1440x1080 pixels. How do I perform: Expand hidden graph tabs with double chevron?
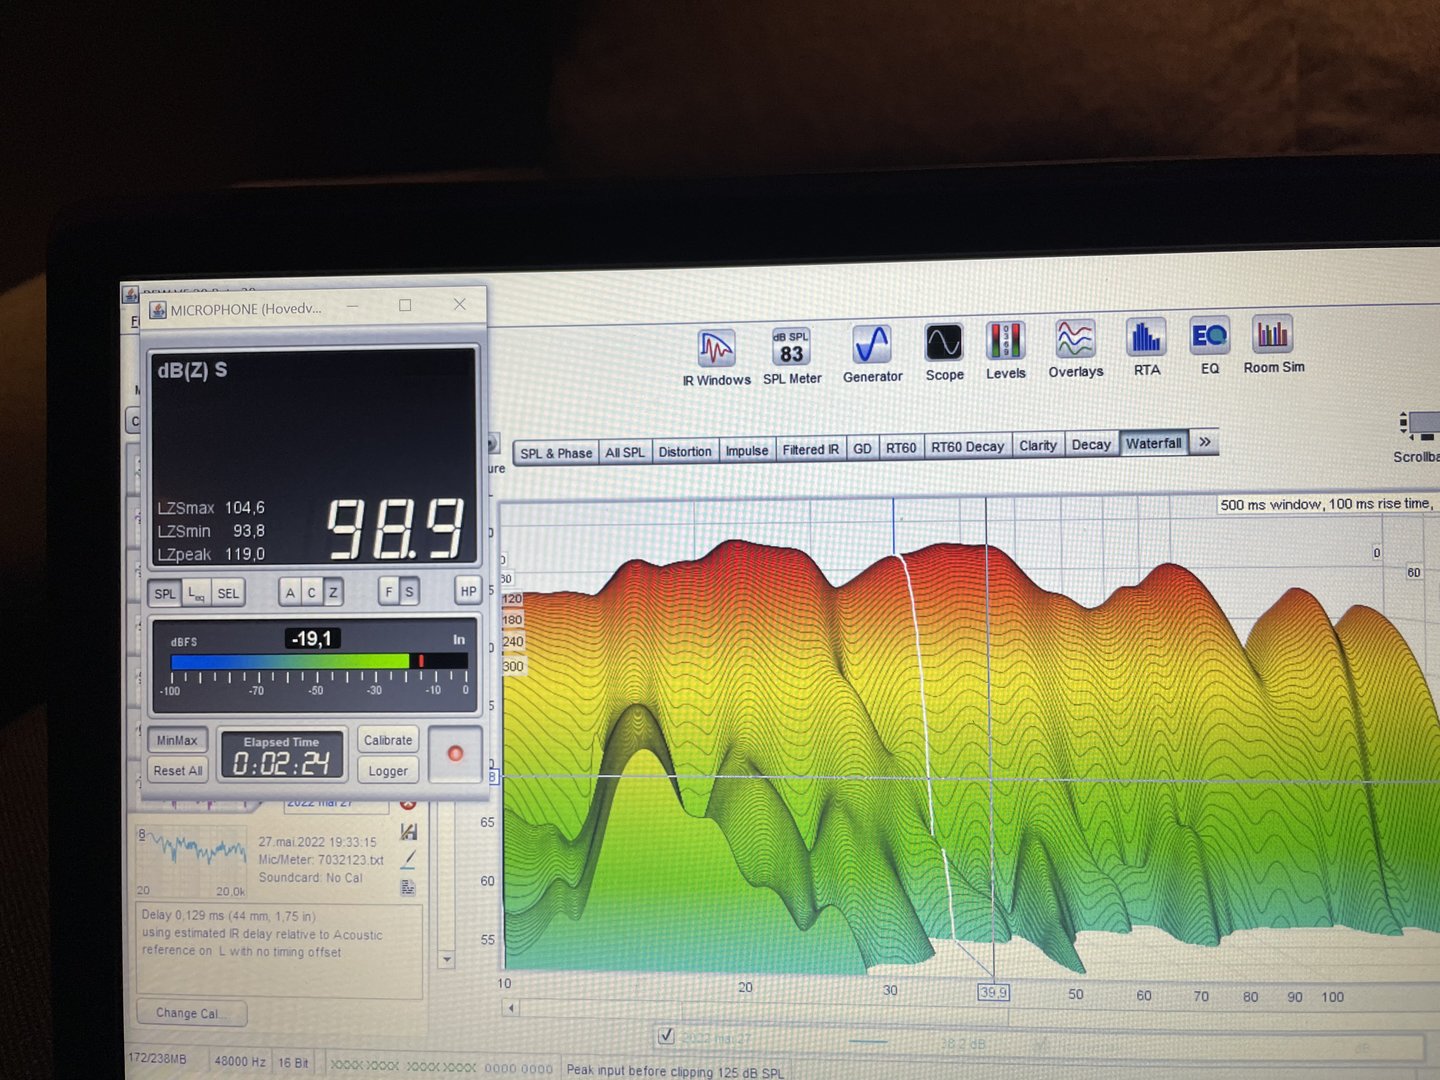(x=1205, y=442)
